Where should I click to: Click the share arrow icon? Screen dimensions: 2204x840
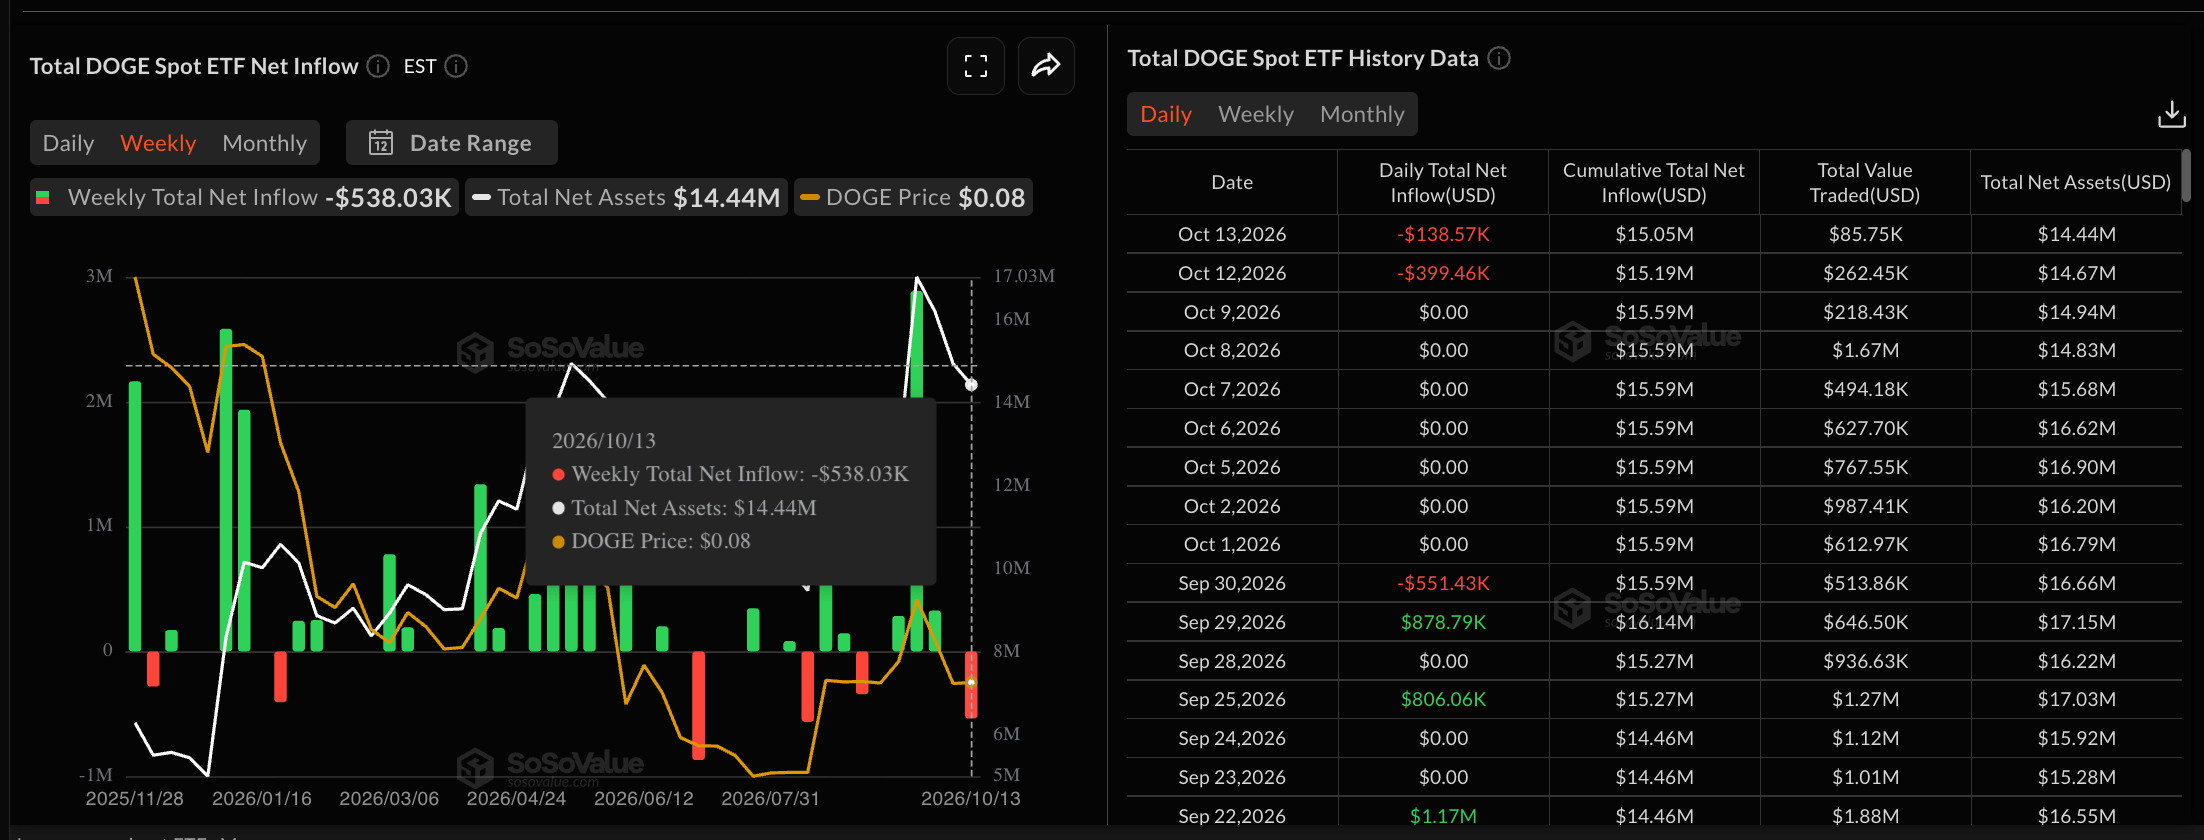coord(1046,66)
